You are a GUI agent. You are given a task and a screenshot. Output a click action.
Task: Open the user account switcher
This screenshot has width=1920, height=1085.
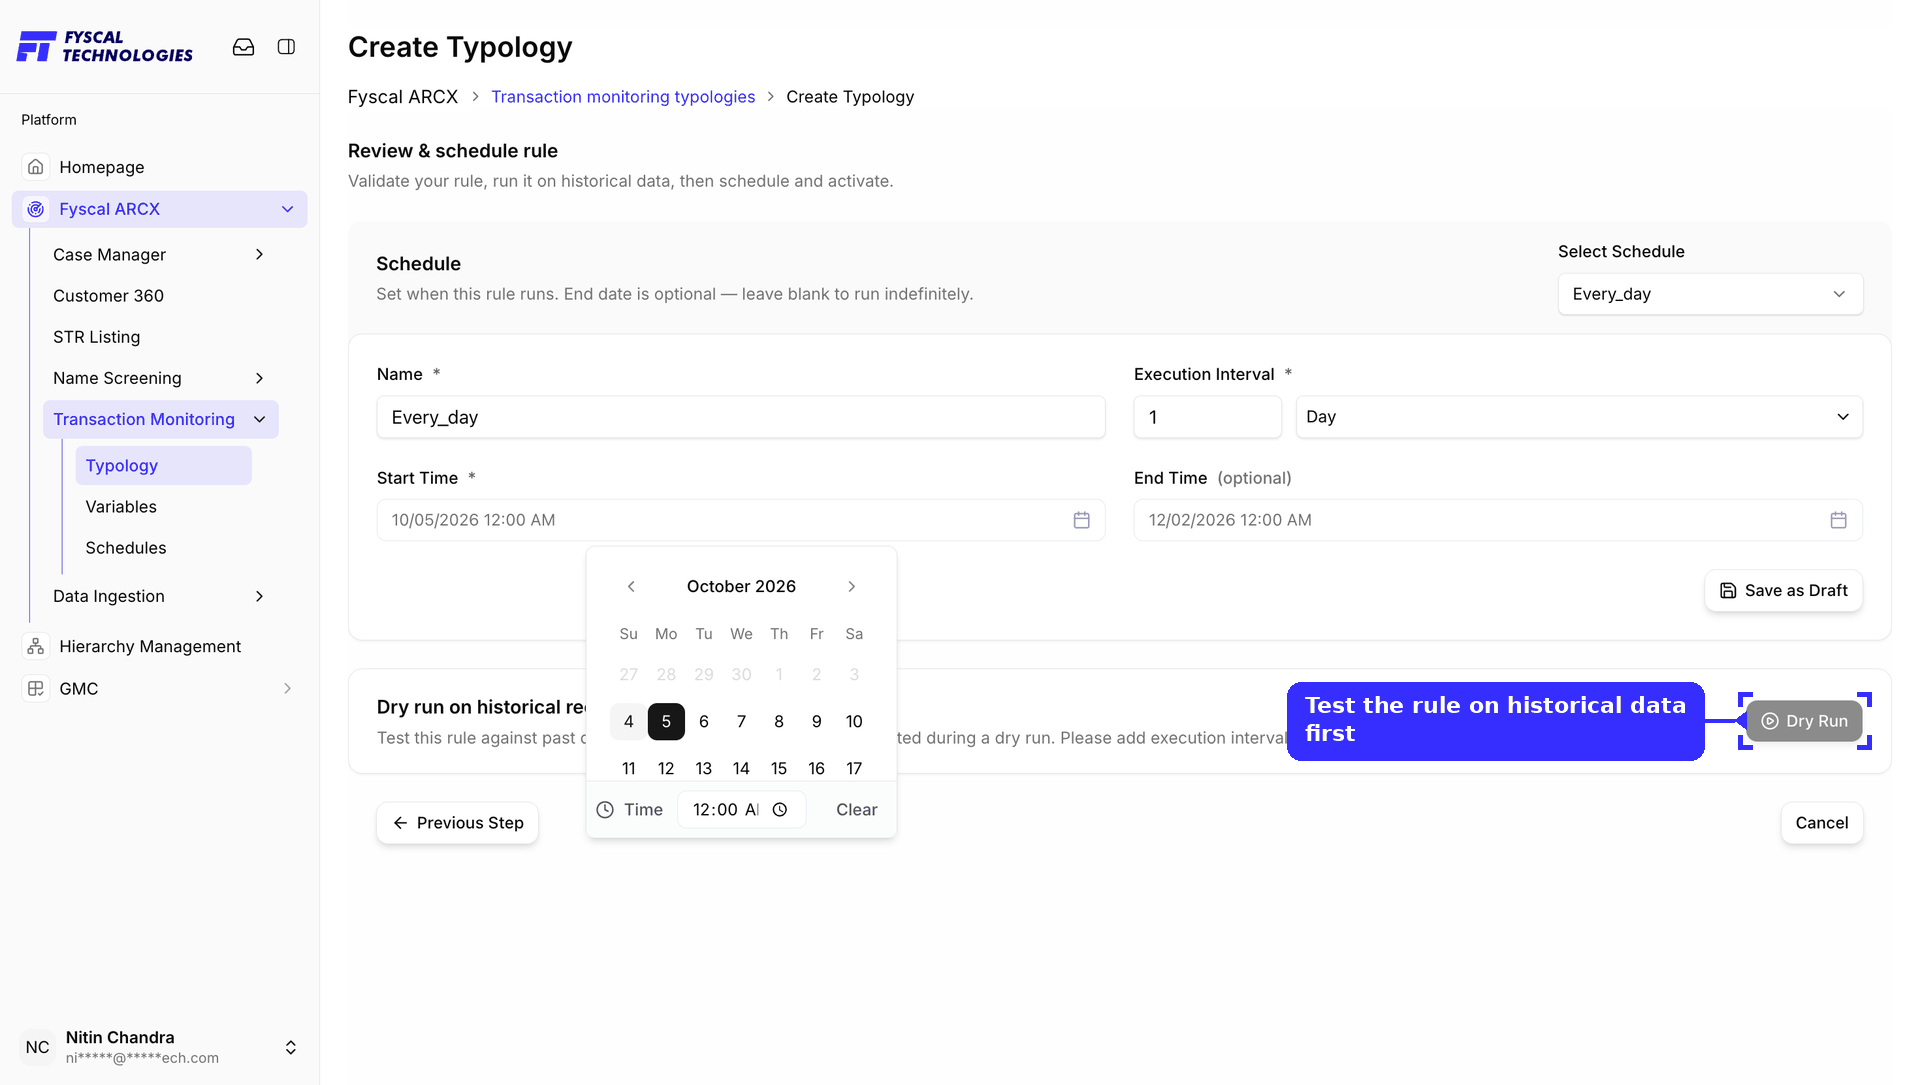pyautogui.click(x=290, y=1047)
